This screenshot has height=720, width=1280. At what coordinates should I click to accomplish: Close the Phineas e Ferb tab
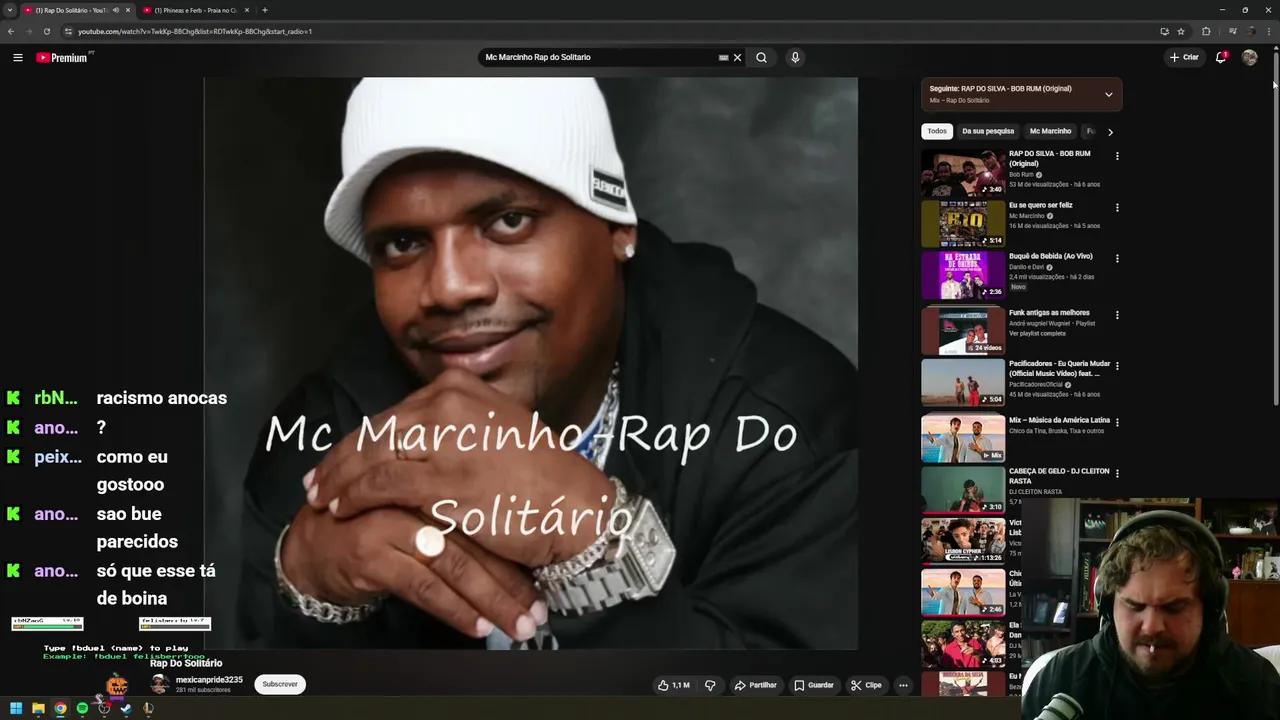[x=246, y=10]
